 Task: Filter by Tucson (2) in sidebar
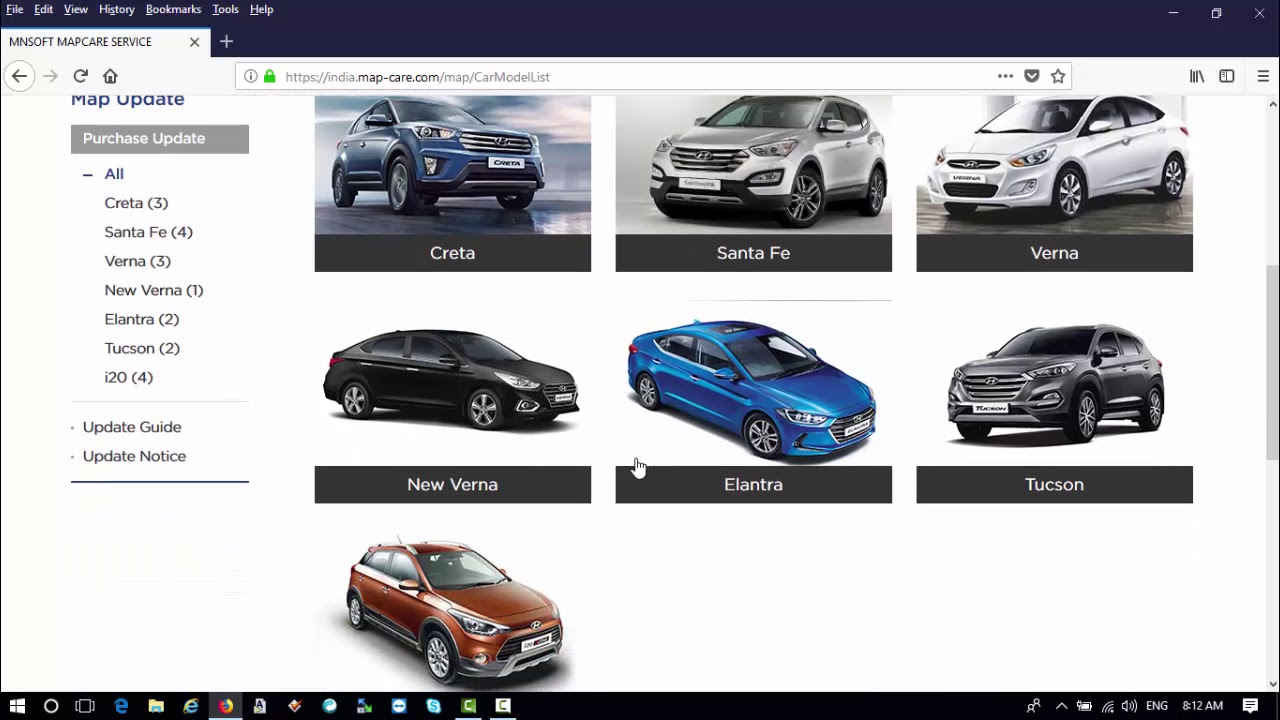(142, 348)
